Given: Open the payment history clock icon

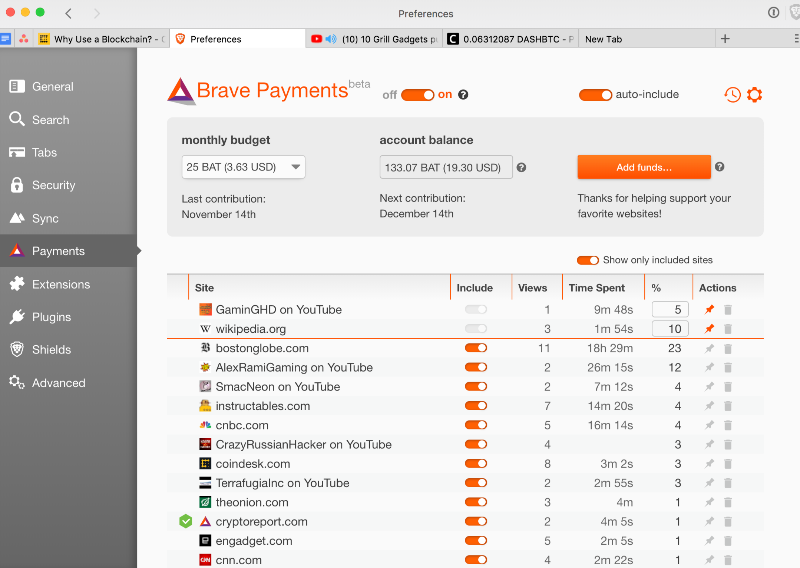Looking at the screenshot, I should click(732, 94).
